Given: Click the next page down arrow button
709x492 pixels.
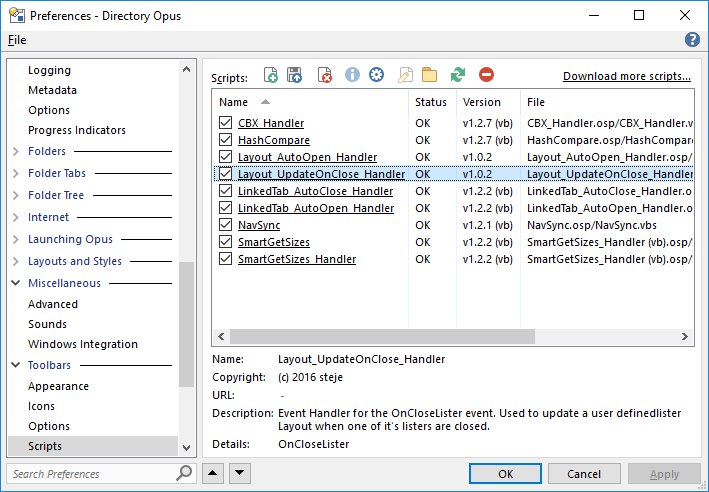Looking at the screenshot, I should [240, 473].
